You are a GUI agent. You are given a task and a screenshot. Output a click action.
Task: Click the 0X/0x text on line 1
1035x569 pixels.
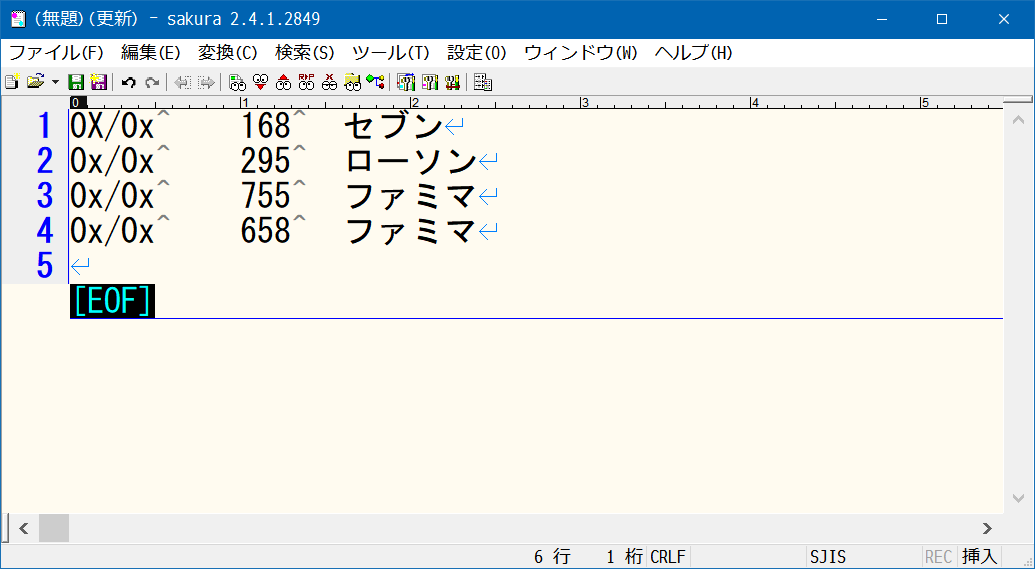click(112, 125)
